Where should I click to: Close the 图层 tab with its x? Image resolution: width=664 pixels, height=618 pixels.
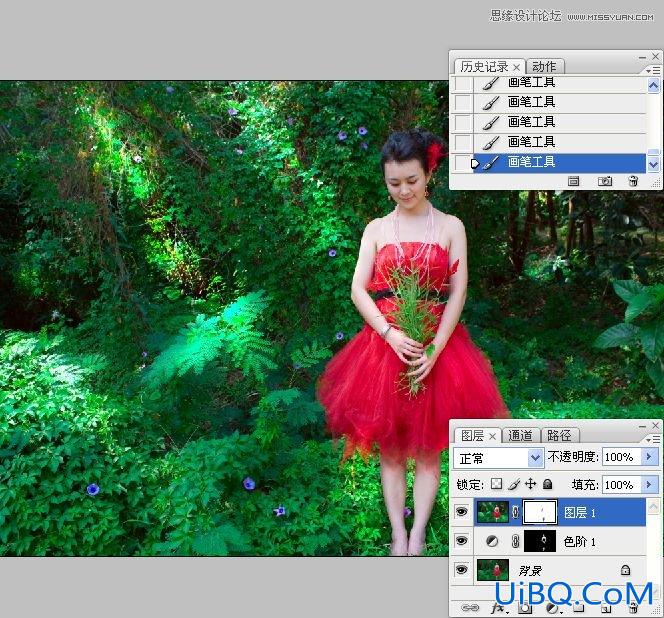492,436
